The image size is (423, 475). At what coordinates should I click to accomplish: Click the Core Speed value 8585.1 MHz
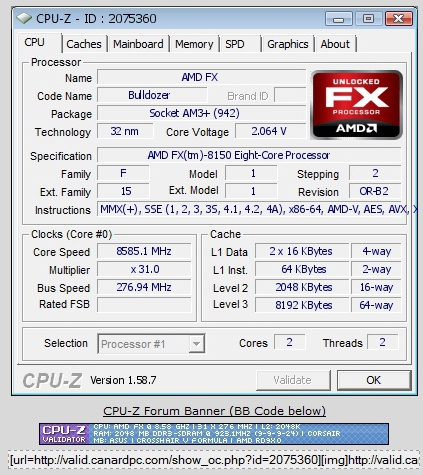[144, 251]
